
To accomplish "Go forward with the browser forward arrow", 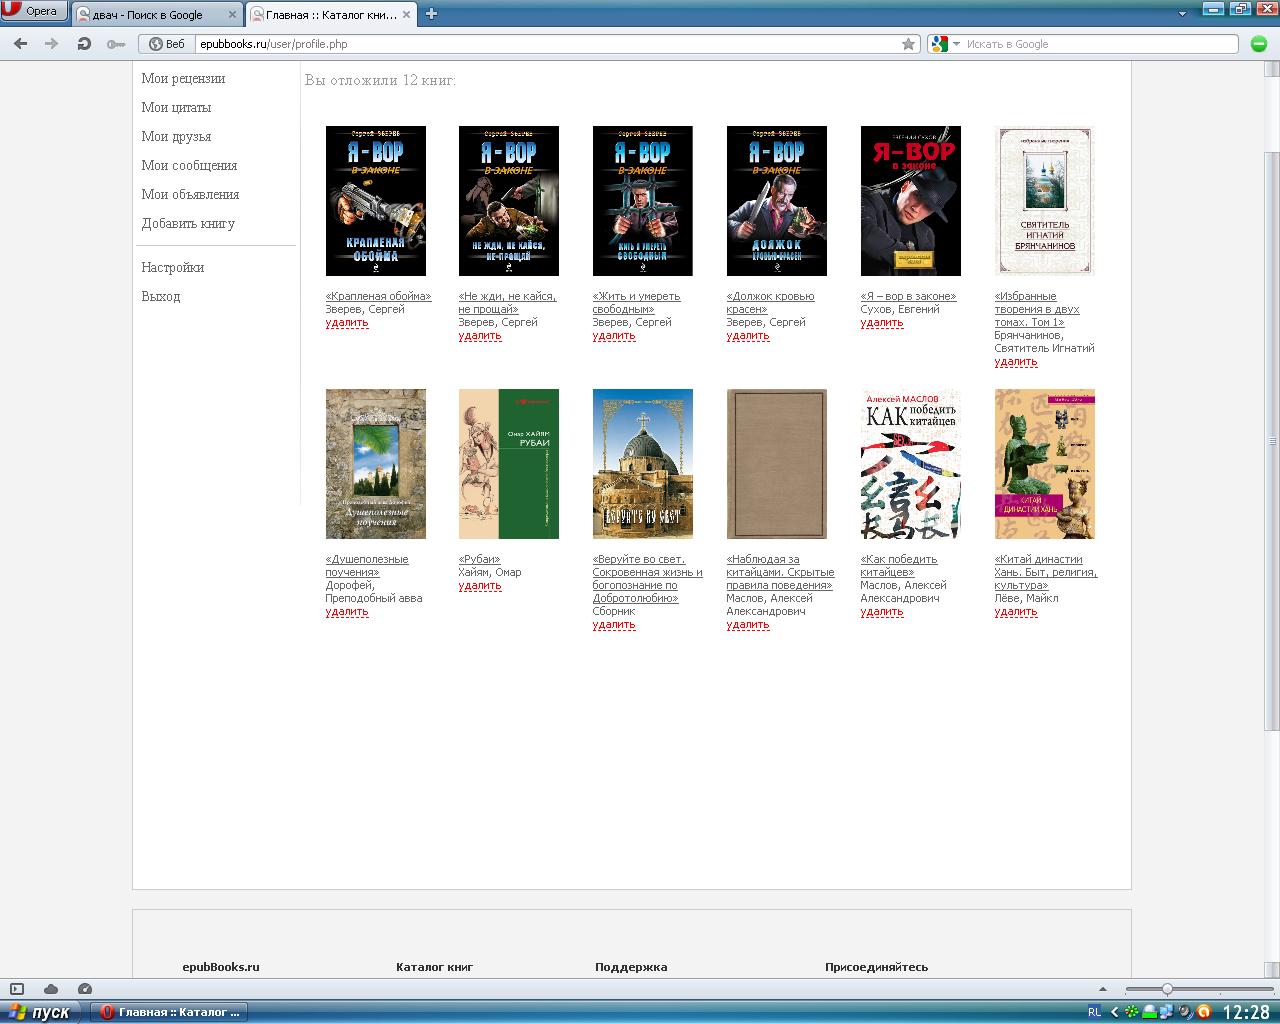I will pos(52,44).
